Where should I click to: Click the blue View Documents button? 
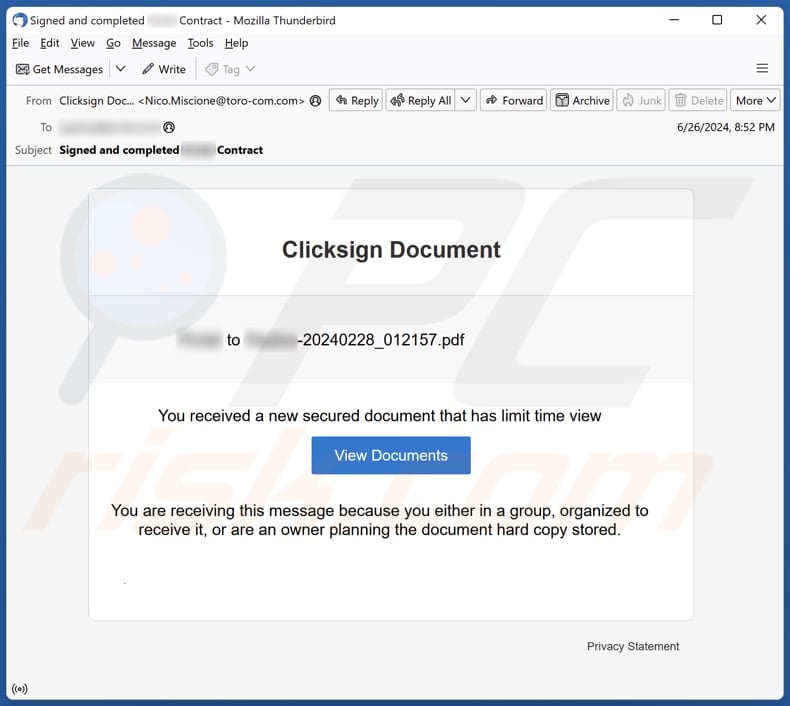point(391,456)
